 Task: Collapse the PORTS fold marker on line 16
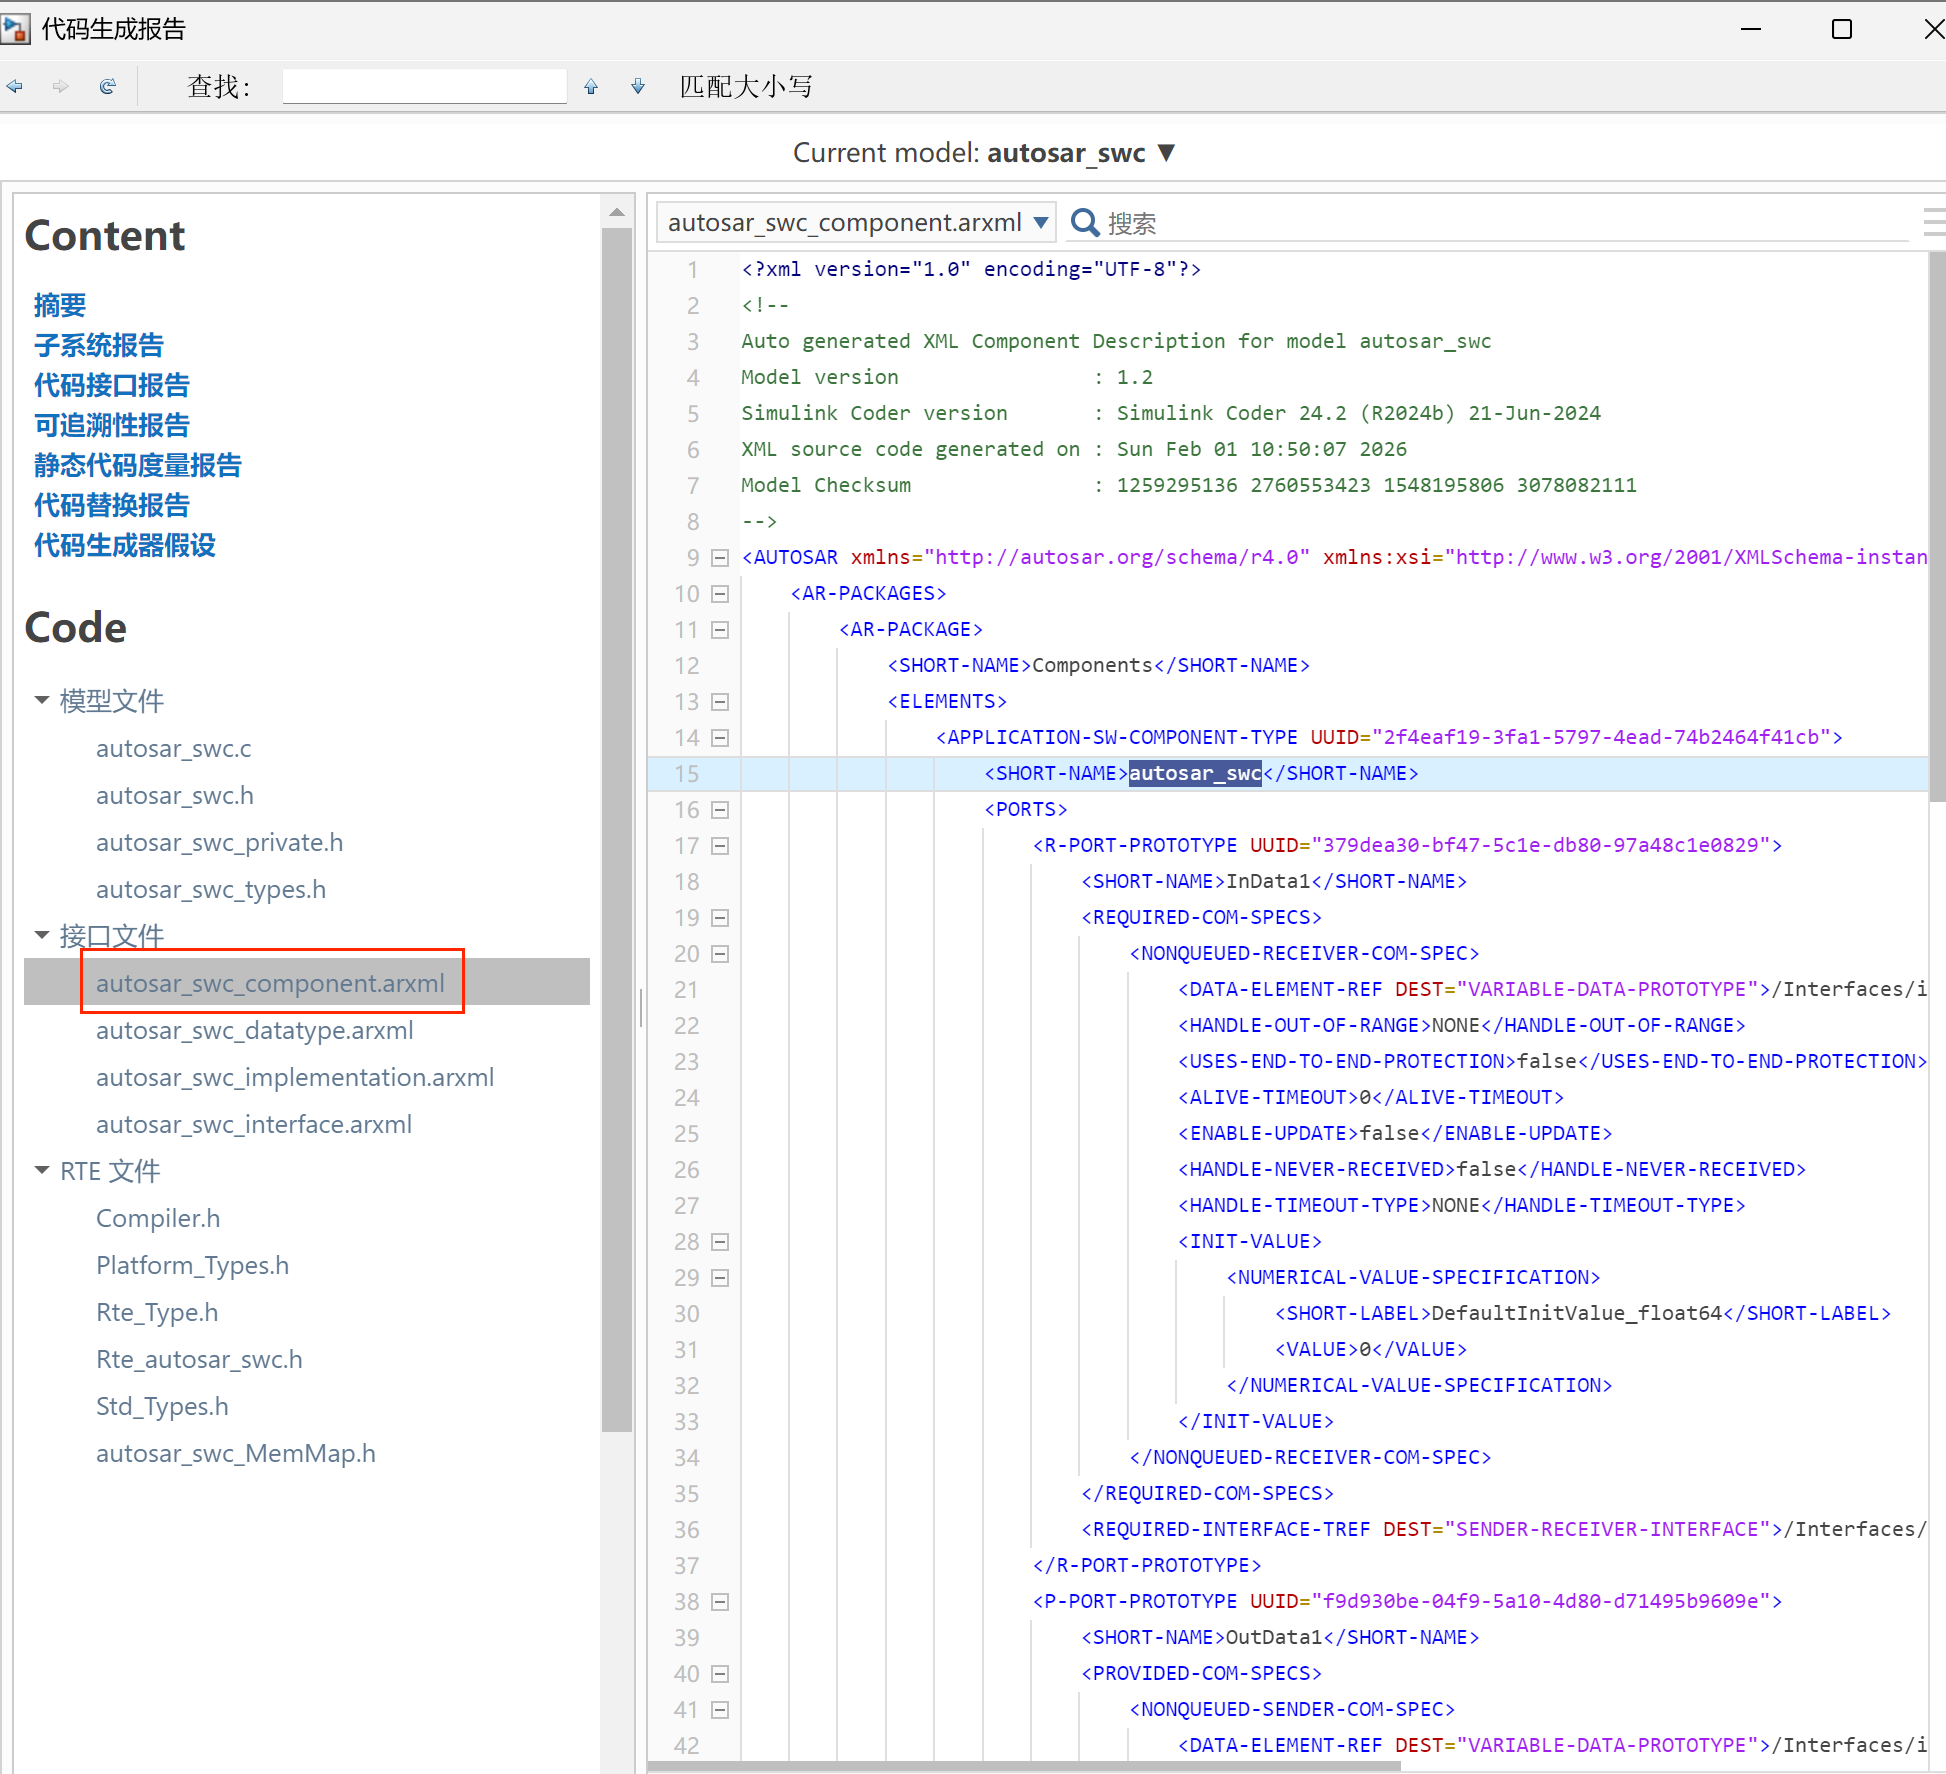pos(720,810)
